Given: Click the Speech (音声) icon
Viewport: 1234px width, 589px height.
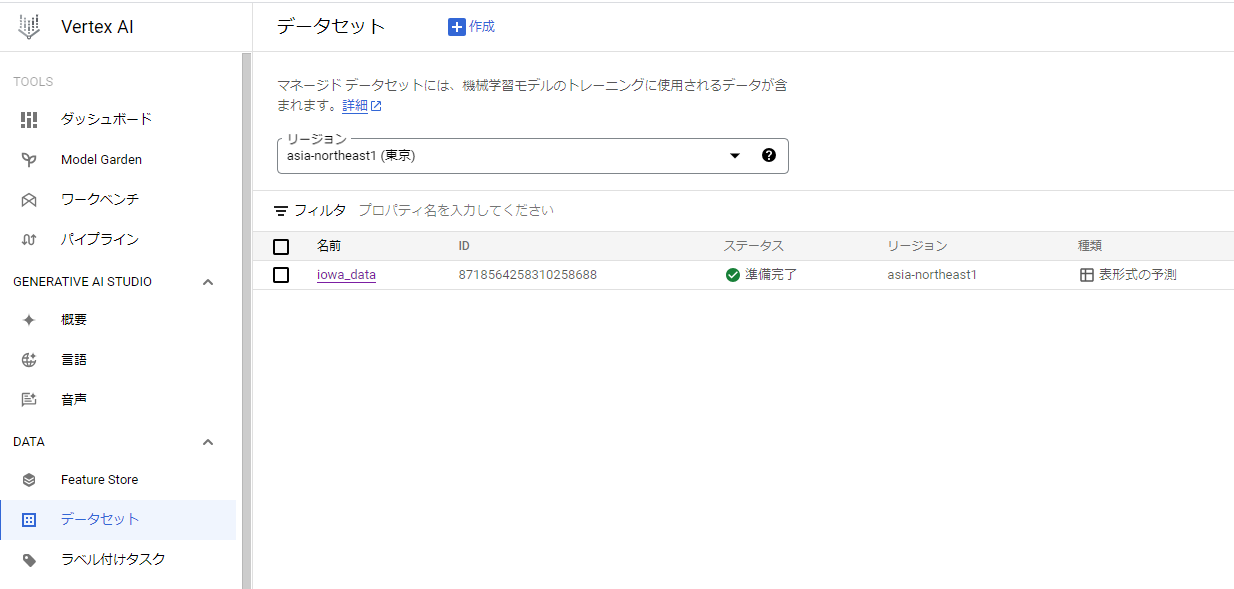Looking at the screenshot, I should (x=29, y=400).
